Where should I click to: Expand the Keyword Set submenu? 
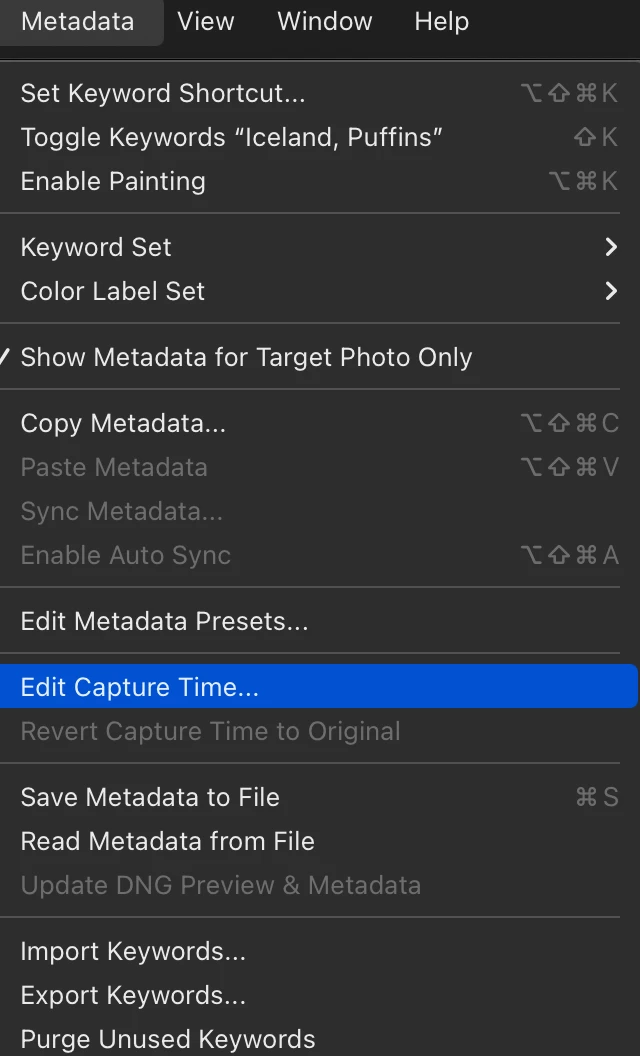click(x=96, y=247)
